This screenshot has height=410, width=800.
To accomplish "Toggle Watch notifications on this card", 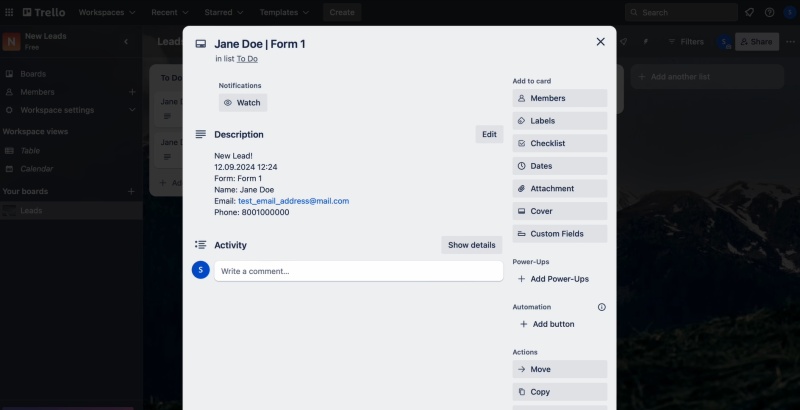I will coord(243,103).
